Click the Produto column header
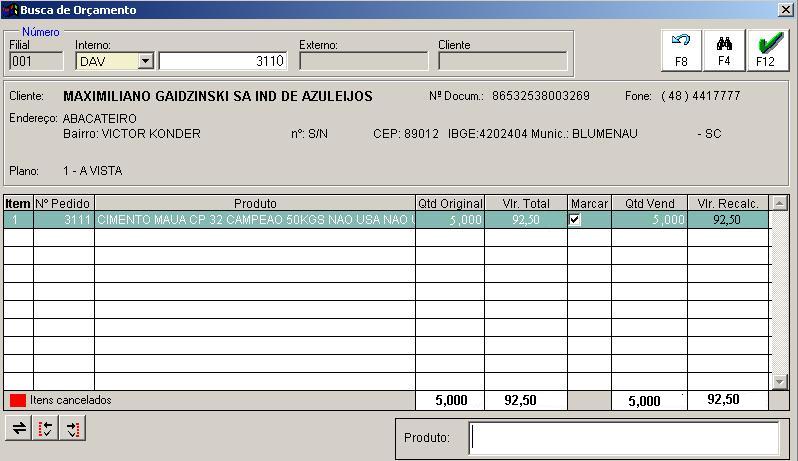The height and width of the screenshot is (461, 798). click(x=255, y=203)
